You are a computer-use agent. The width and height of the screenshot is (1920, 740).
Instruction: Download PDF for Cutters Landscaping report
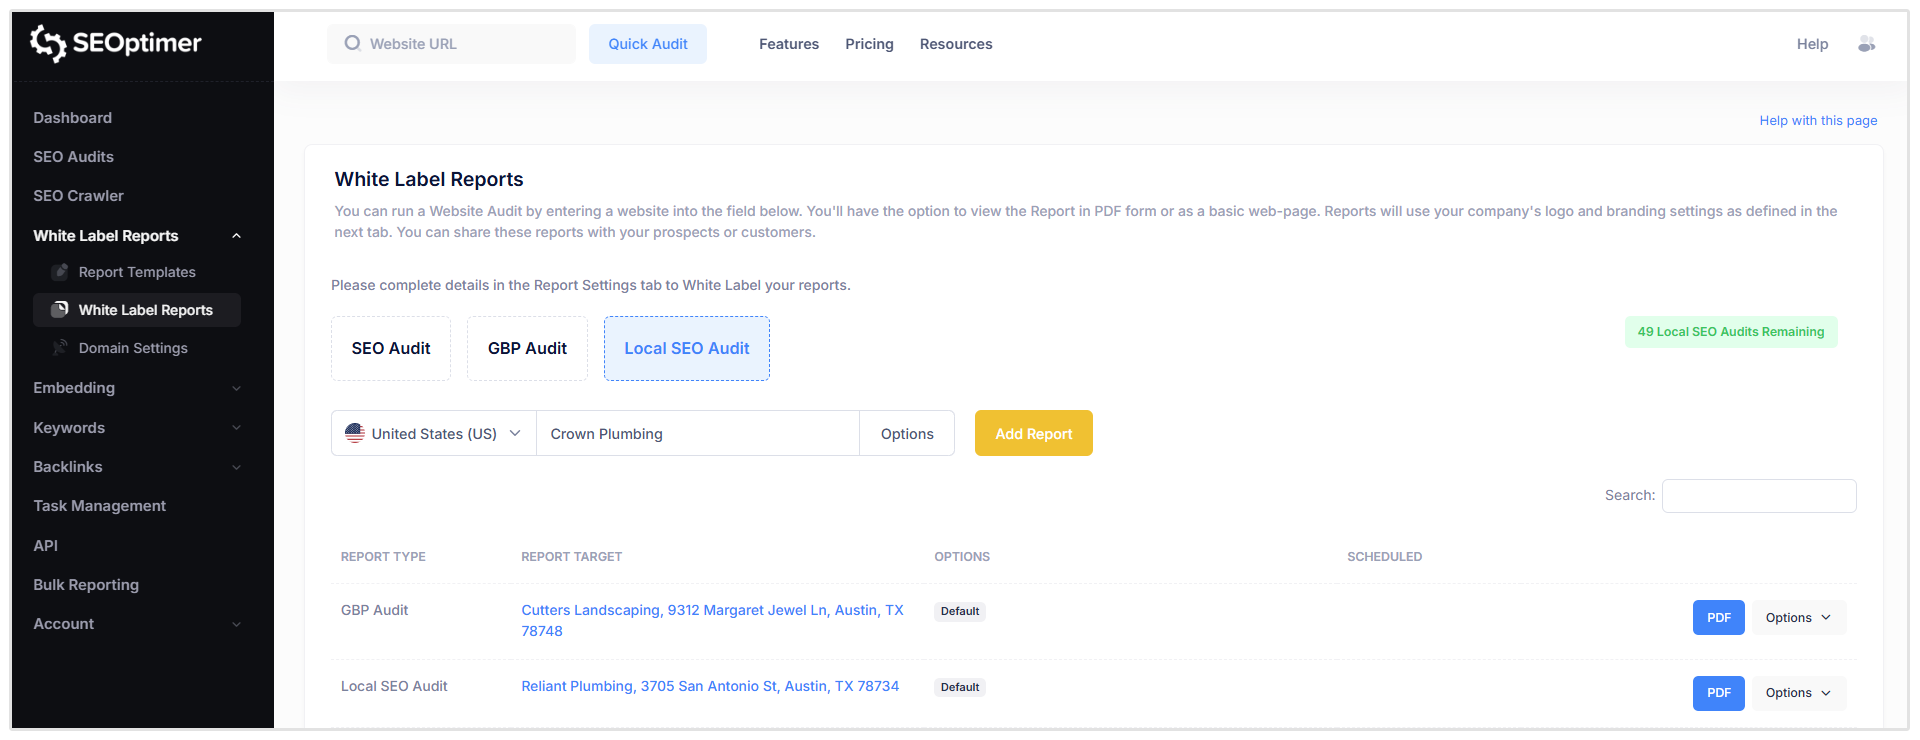pos(1718,618)
